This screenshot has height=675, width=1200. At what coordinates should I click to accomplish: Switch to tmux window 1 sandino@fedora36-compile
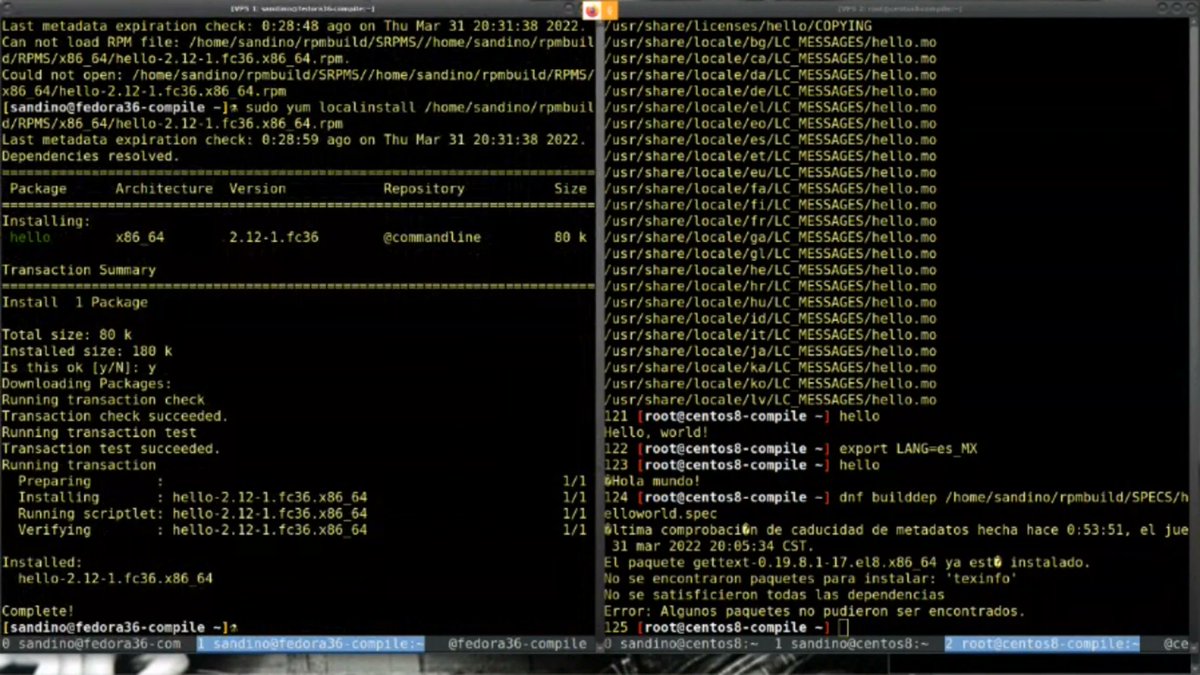pyautogui.click(x=311, y=644)
